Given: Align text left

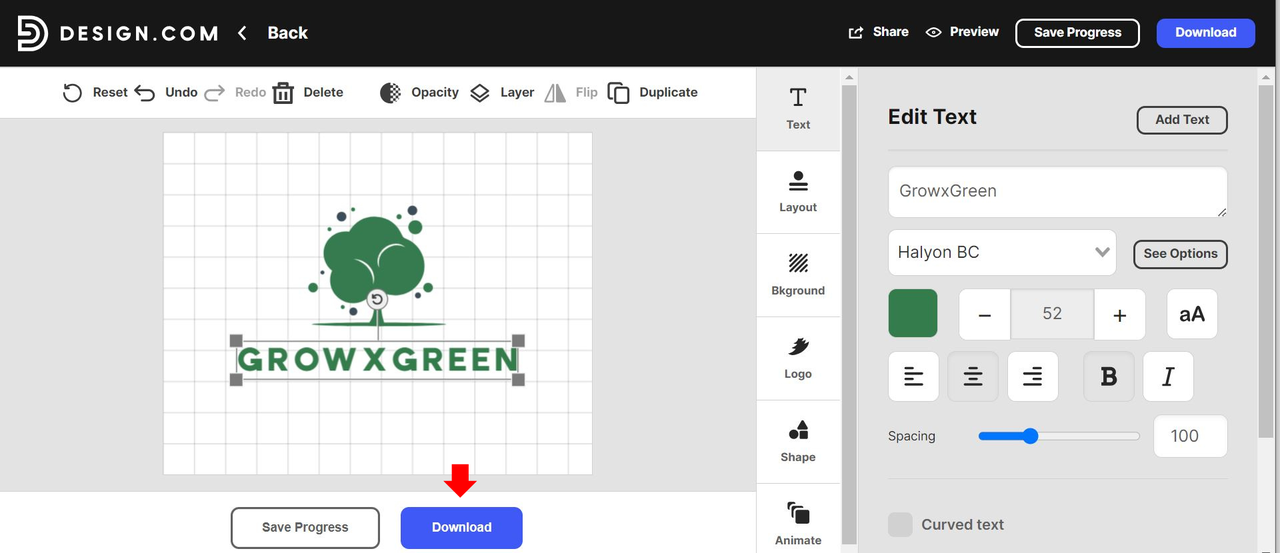Looking at the screenshot, I should [x=914, y=377].
